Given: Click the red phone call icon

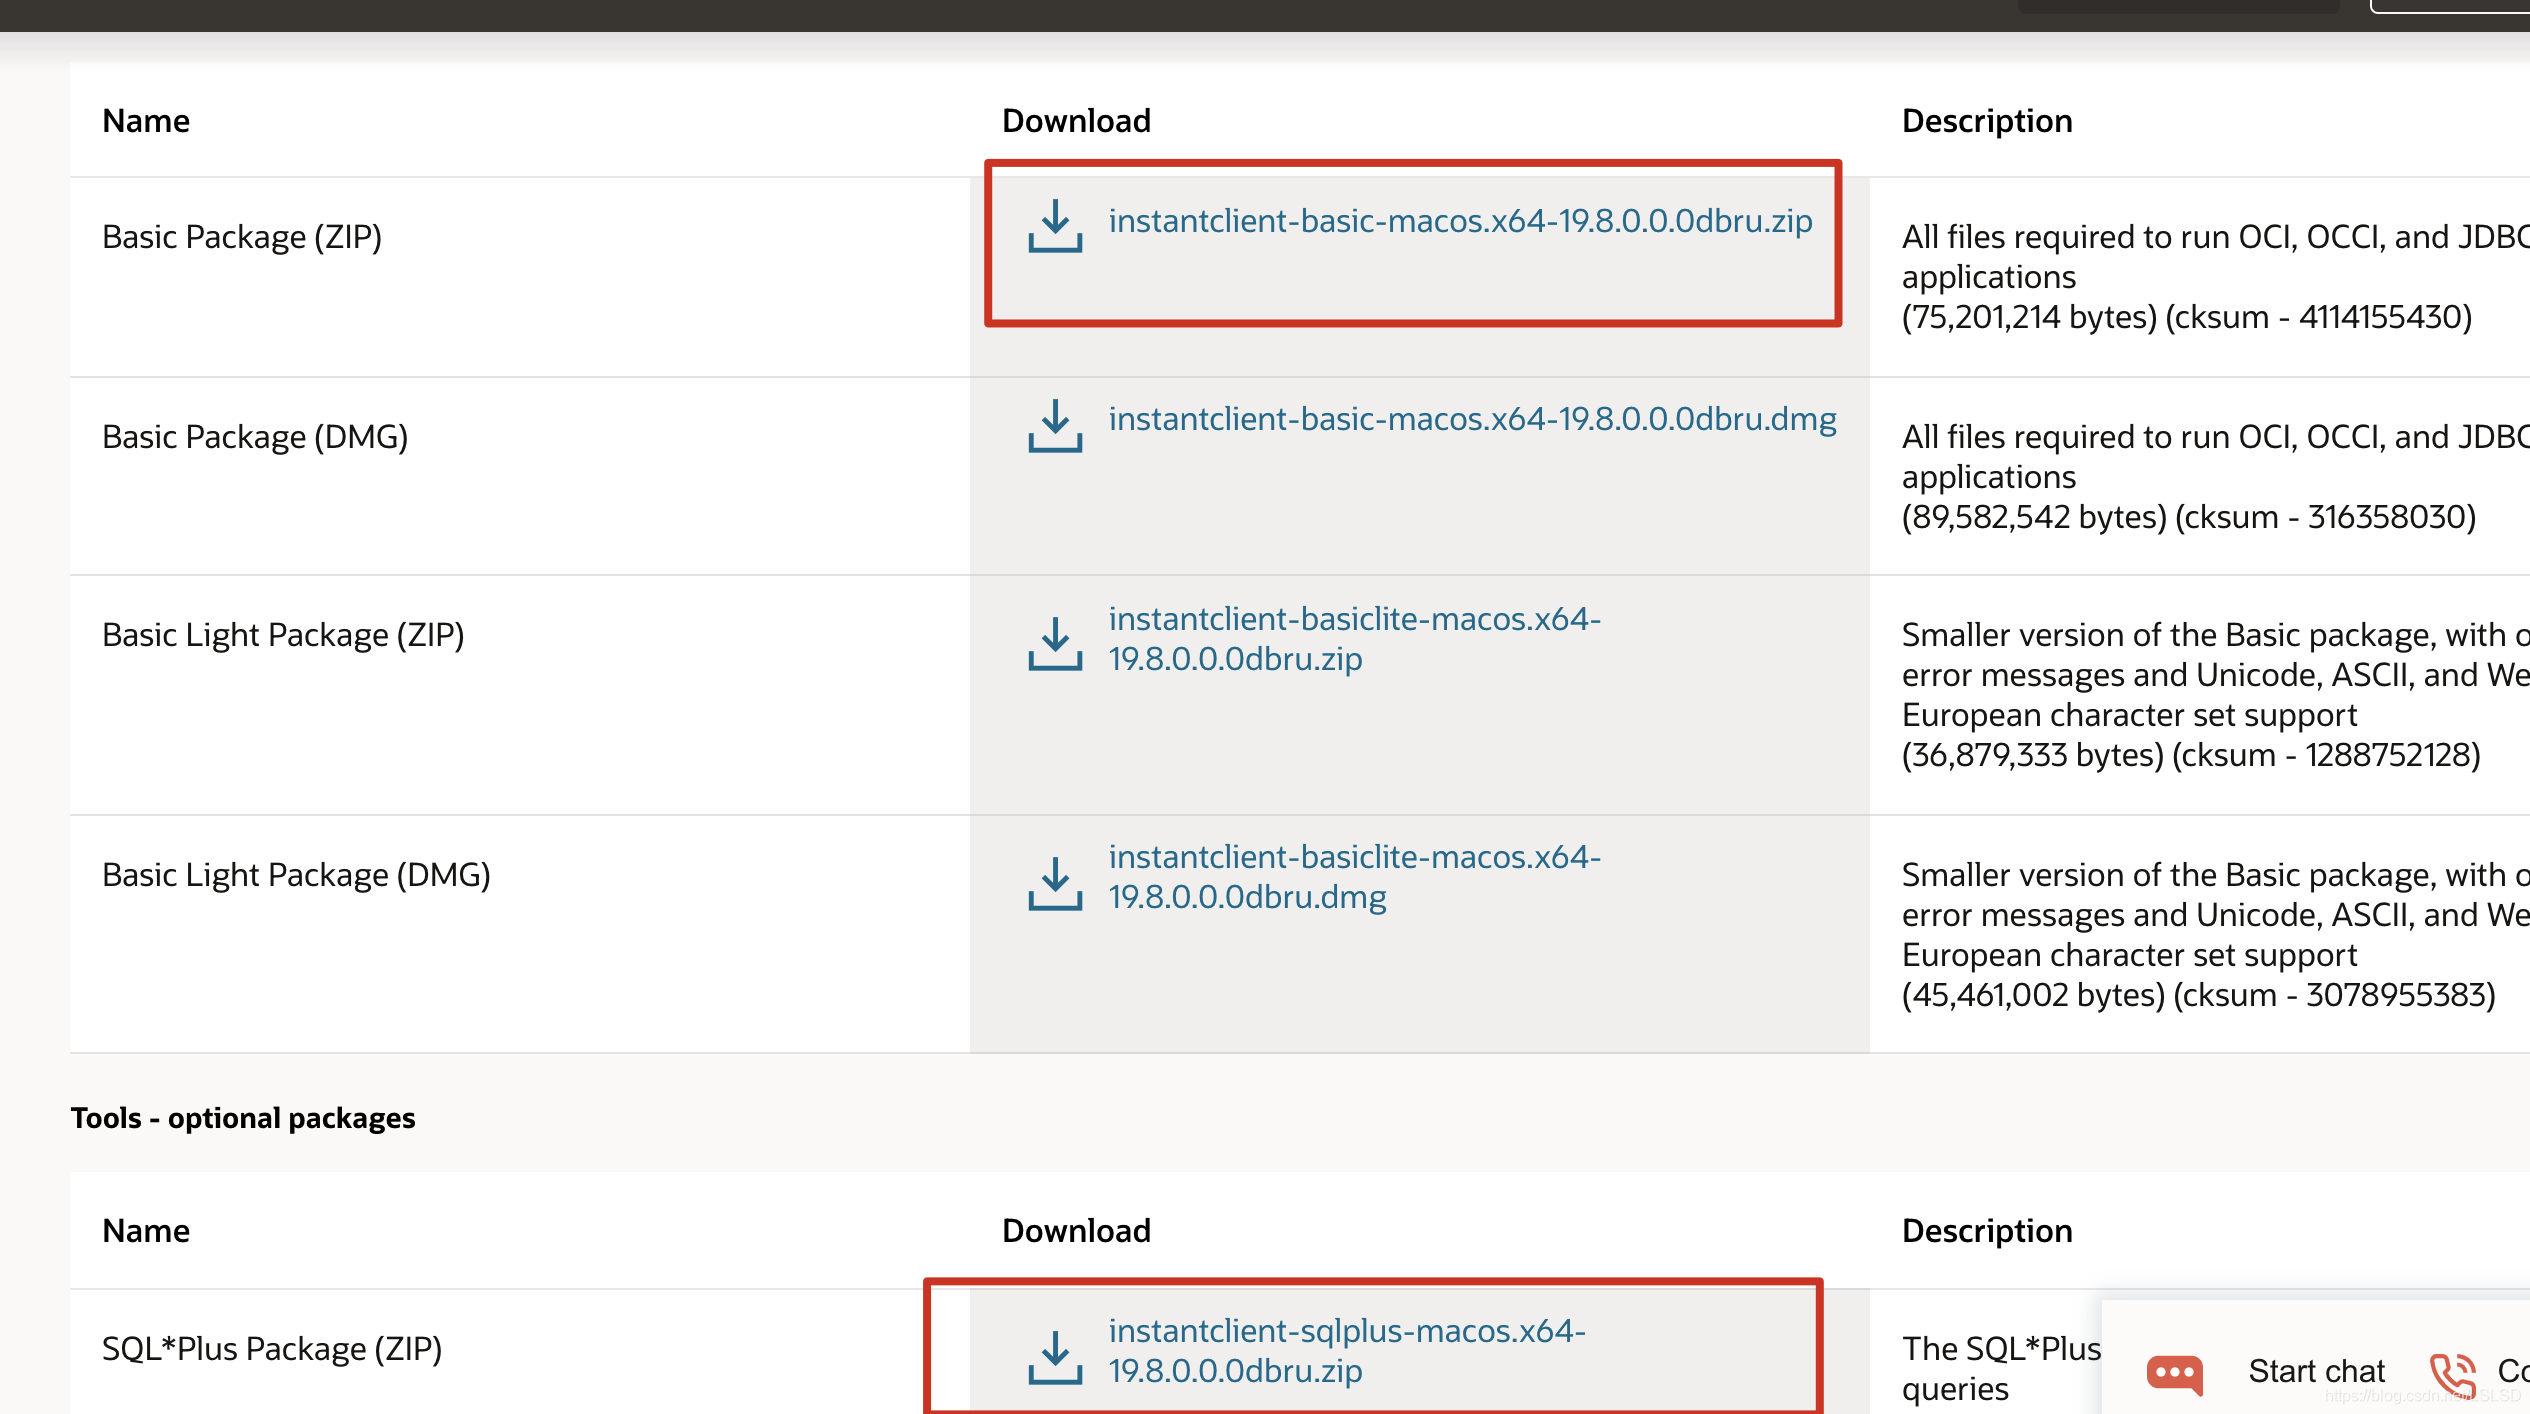Looking at the screenshot, I should click(2452, 1375).
